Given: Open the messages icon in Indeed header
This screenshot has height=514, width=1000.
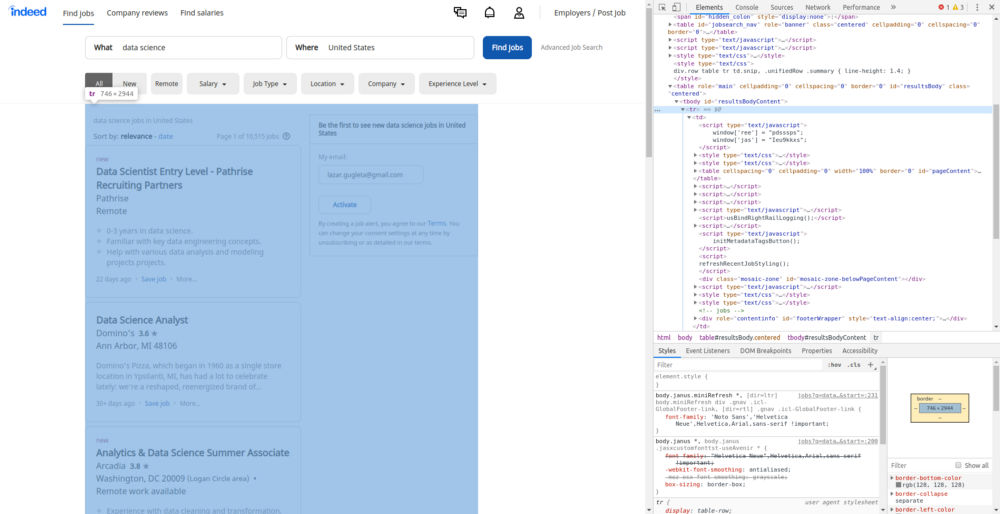Looking at the screenshot, I should (460, 13).
